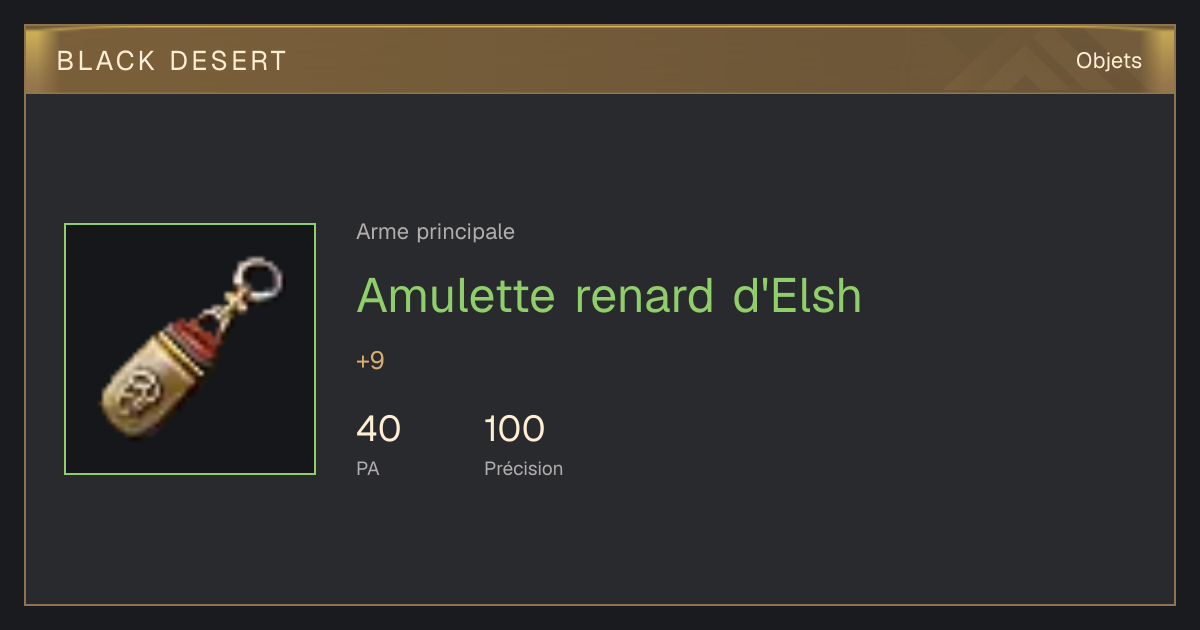Click the 100 Précision value

(514, 429)
